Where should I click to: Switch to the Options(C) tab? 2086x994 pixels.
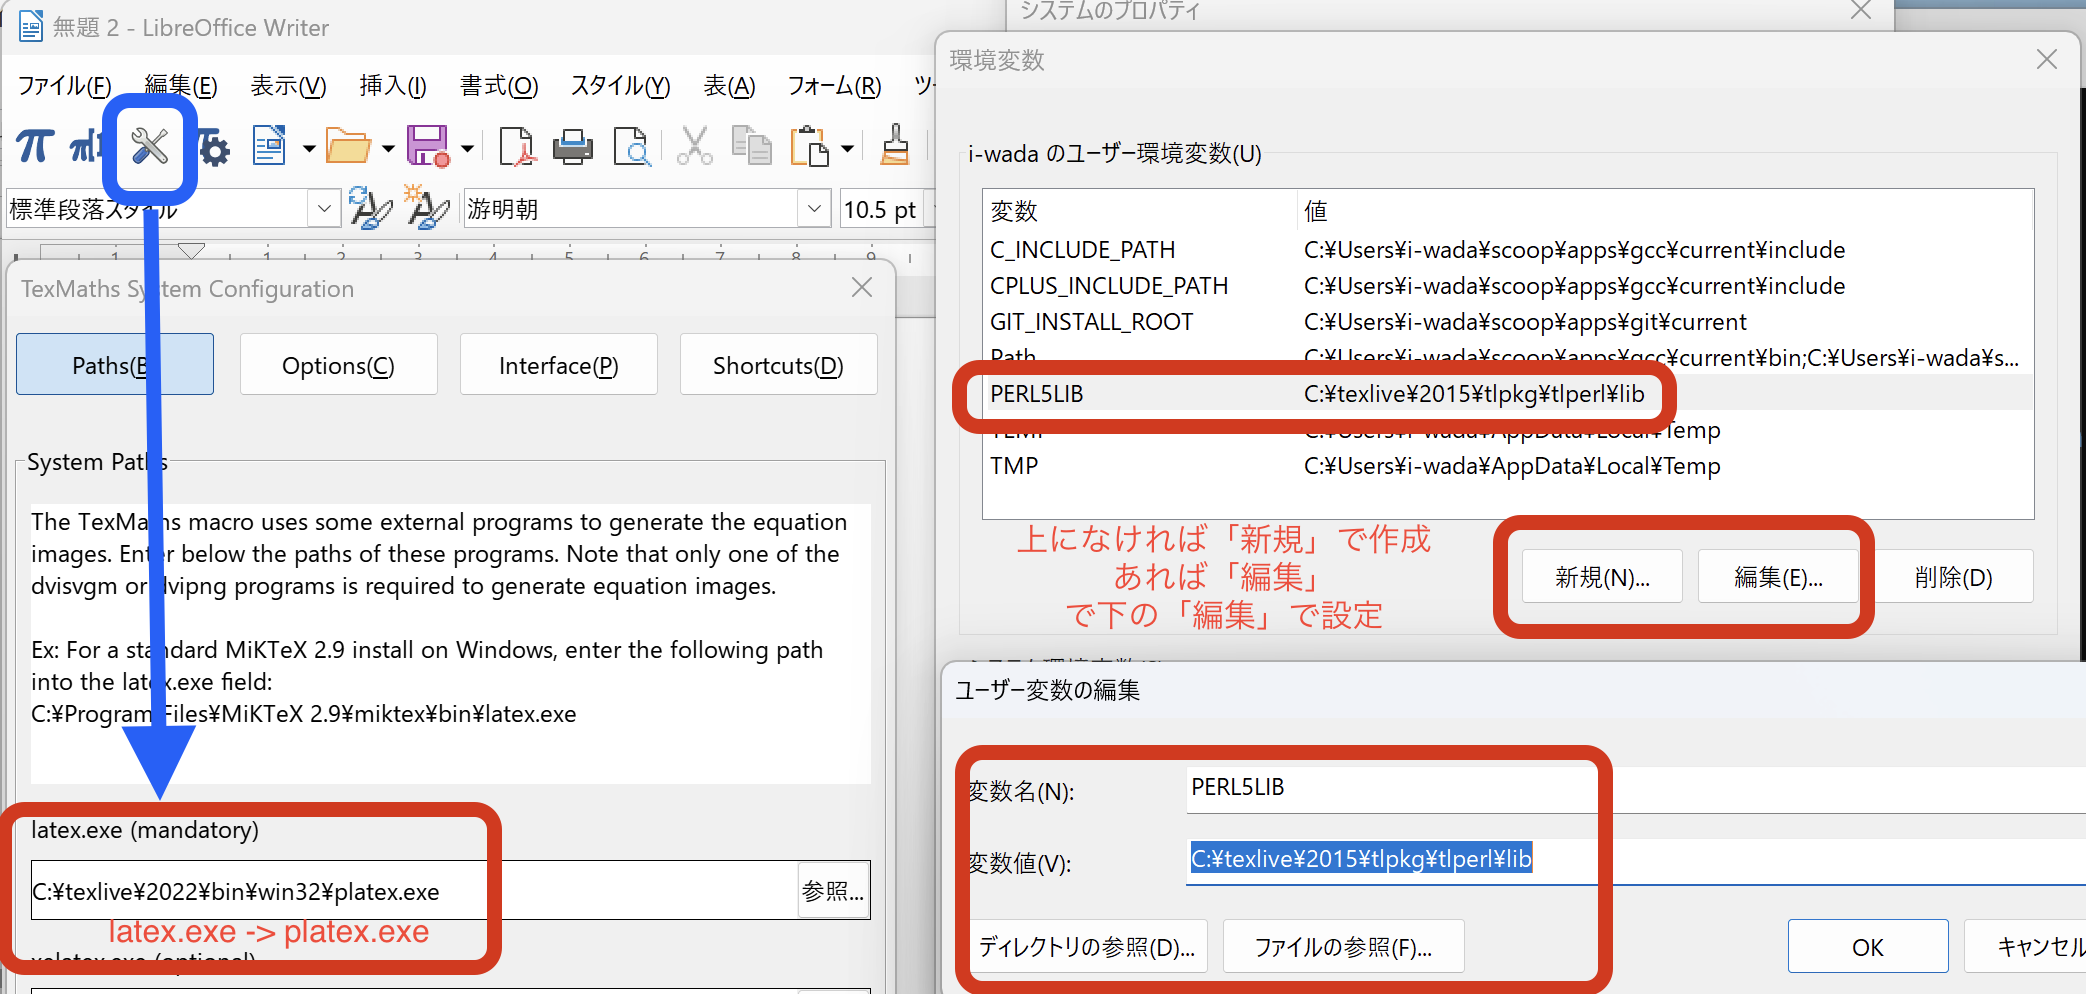[x=338, y=365]
